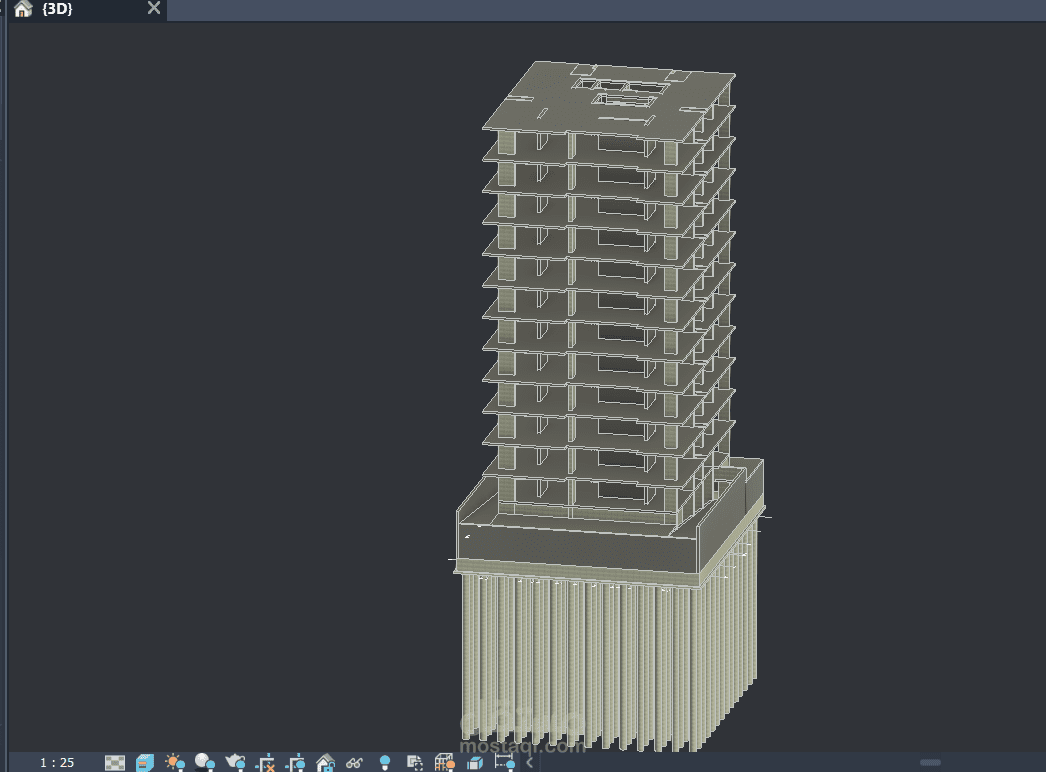
Task: Open the view scale 1 : 25 selector
Action: point(57,762)
